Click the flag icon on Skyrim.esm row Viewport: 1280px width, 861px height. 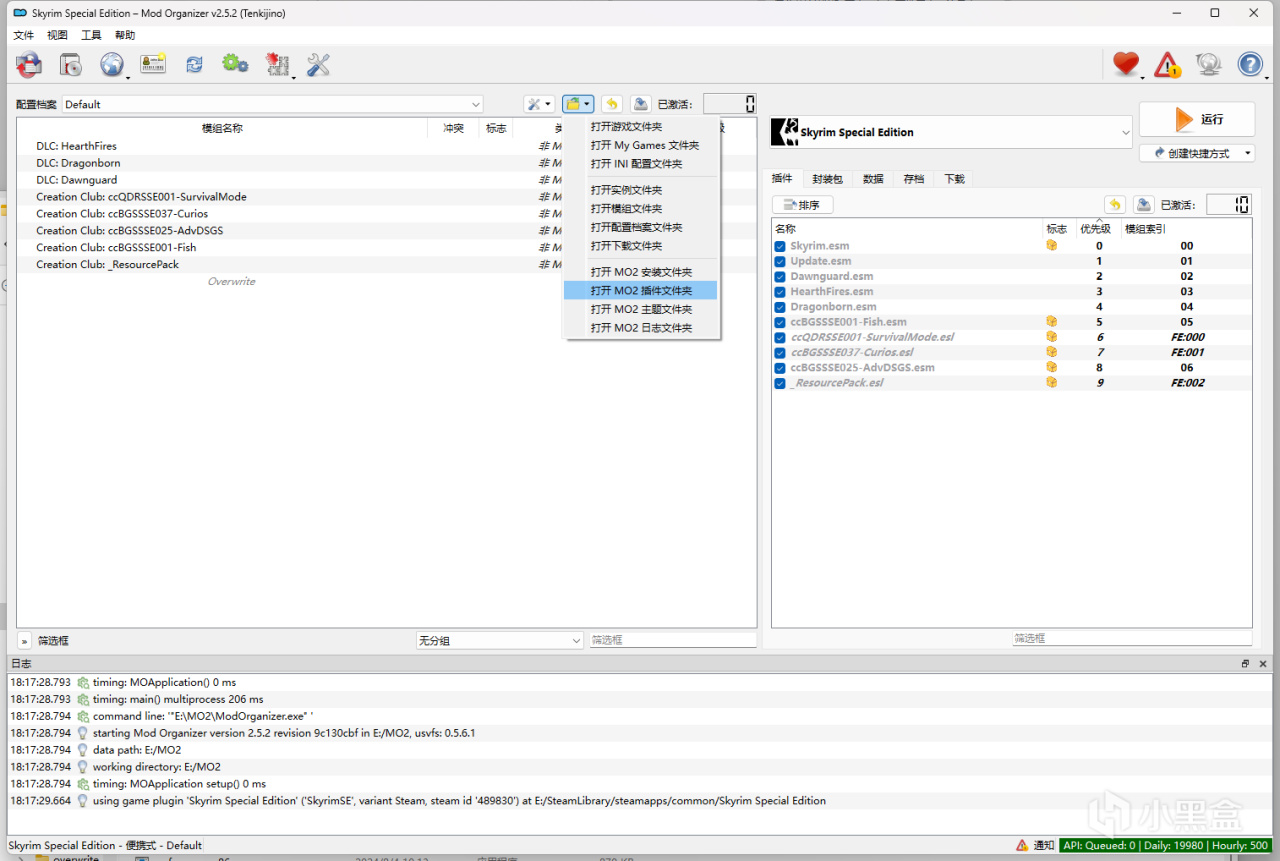coord(1052,245)
